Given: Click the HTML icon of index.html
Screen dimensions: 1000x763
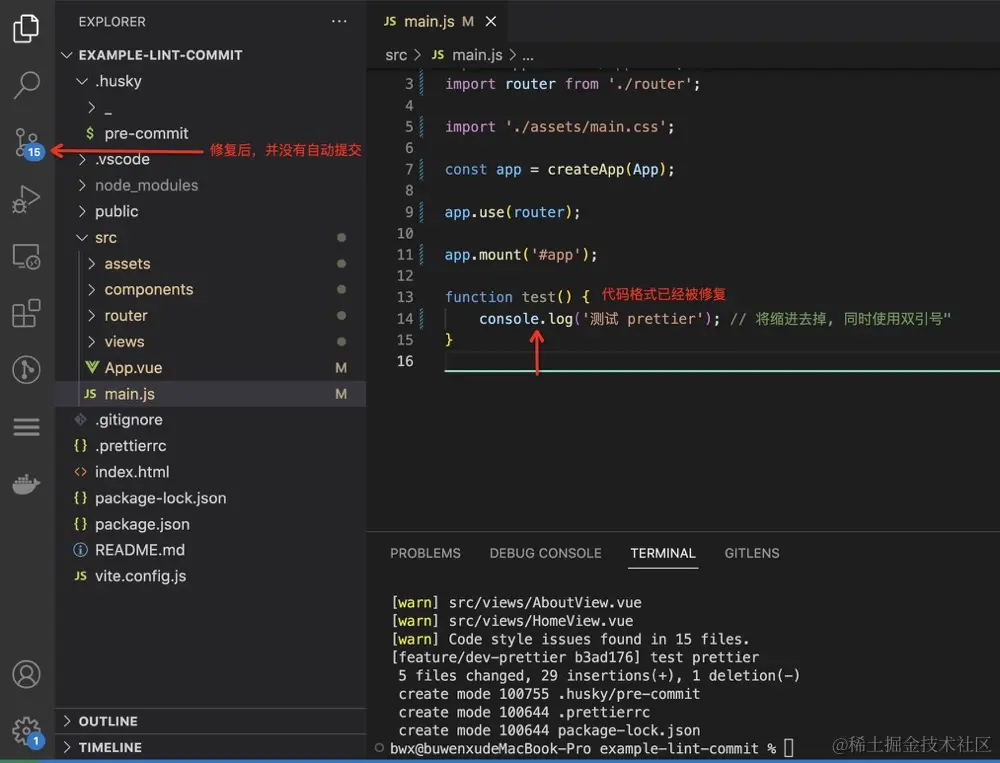Looking at the screenshot, I should (80, 472).
